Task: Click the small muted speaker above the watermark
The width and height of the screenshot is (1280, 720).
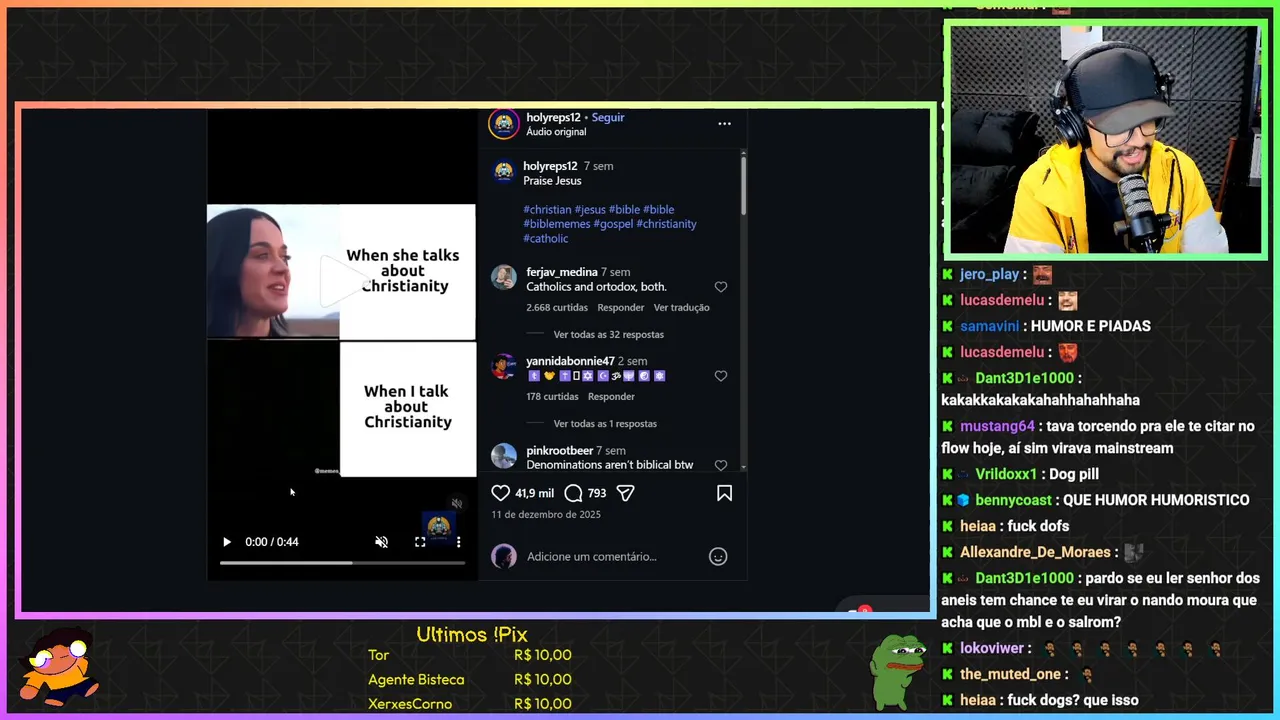Action: pyautogui.click(x=457, y=504)
